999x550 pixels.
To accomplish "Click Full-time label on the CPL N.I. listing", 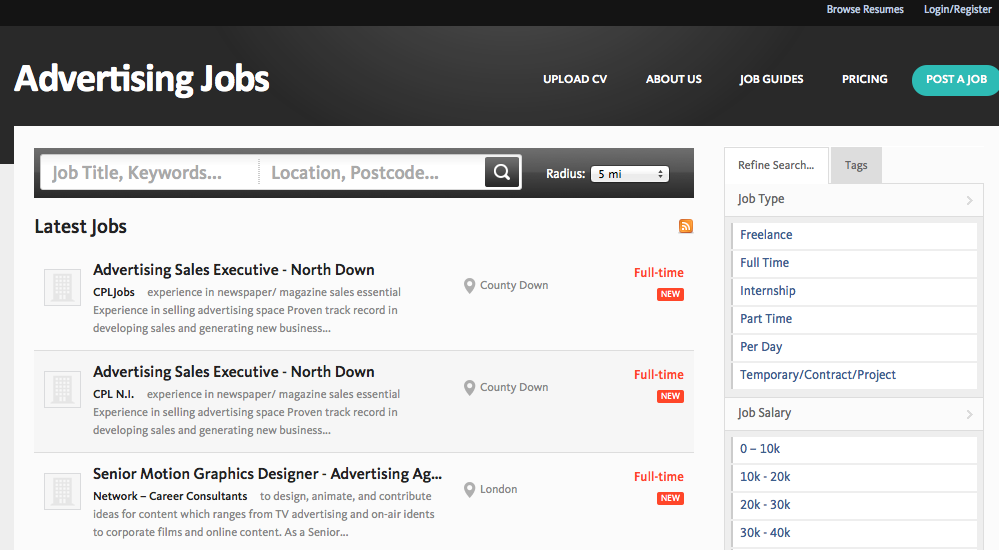I will click(x=659, y=375).
